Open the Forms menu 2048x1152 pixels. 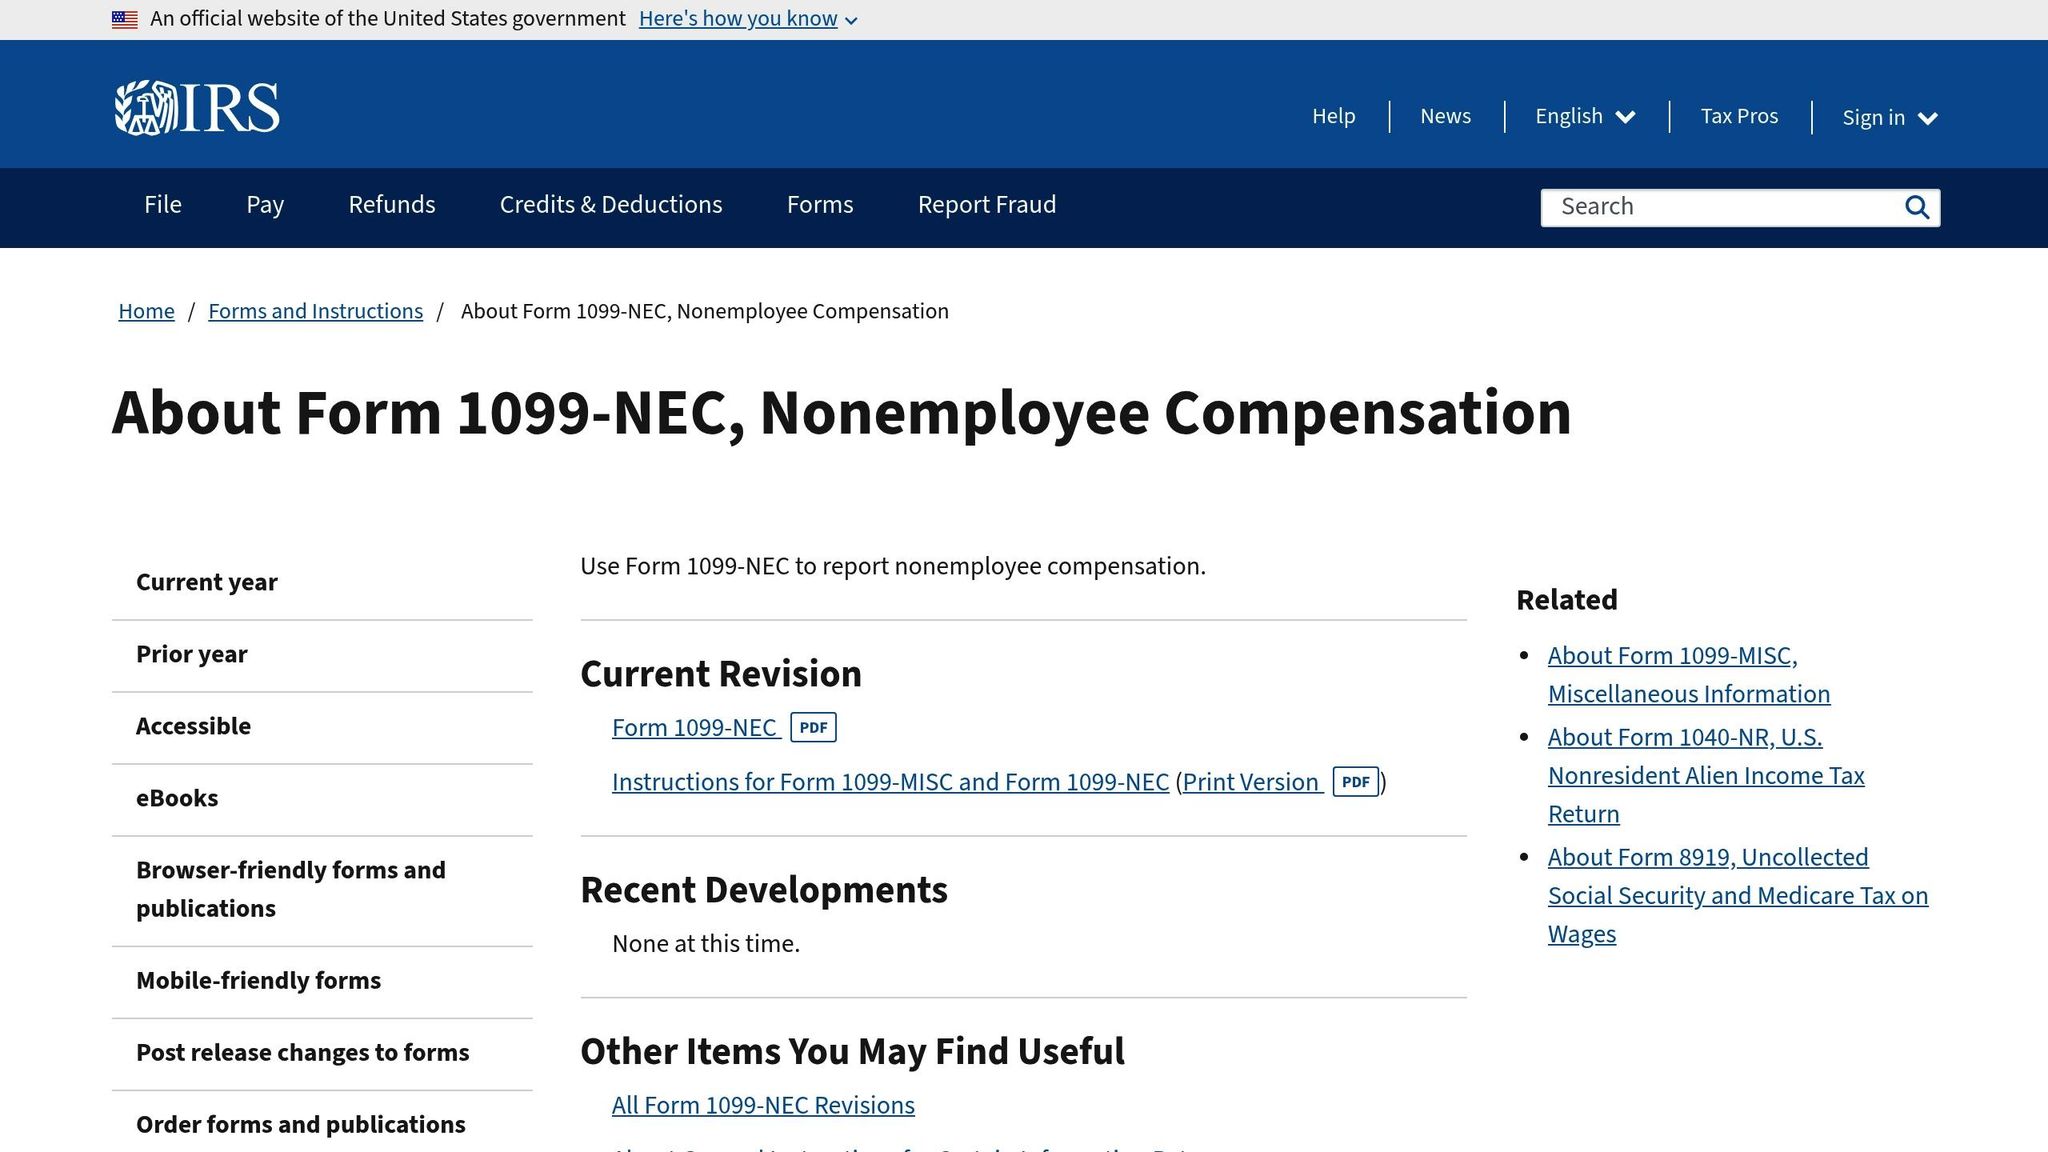pyautogui.click(x=820, y=205)
